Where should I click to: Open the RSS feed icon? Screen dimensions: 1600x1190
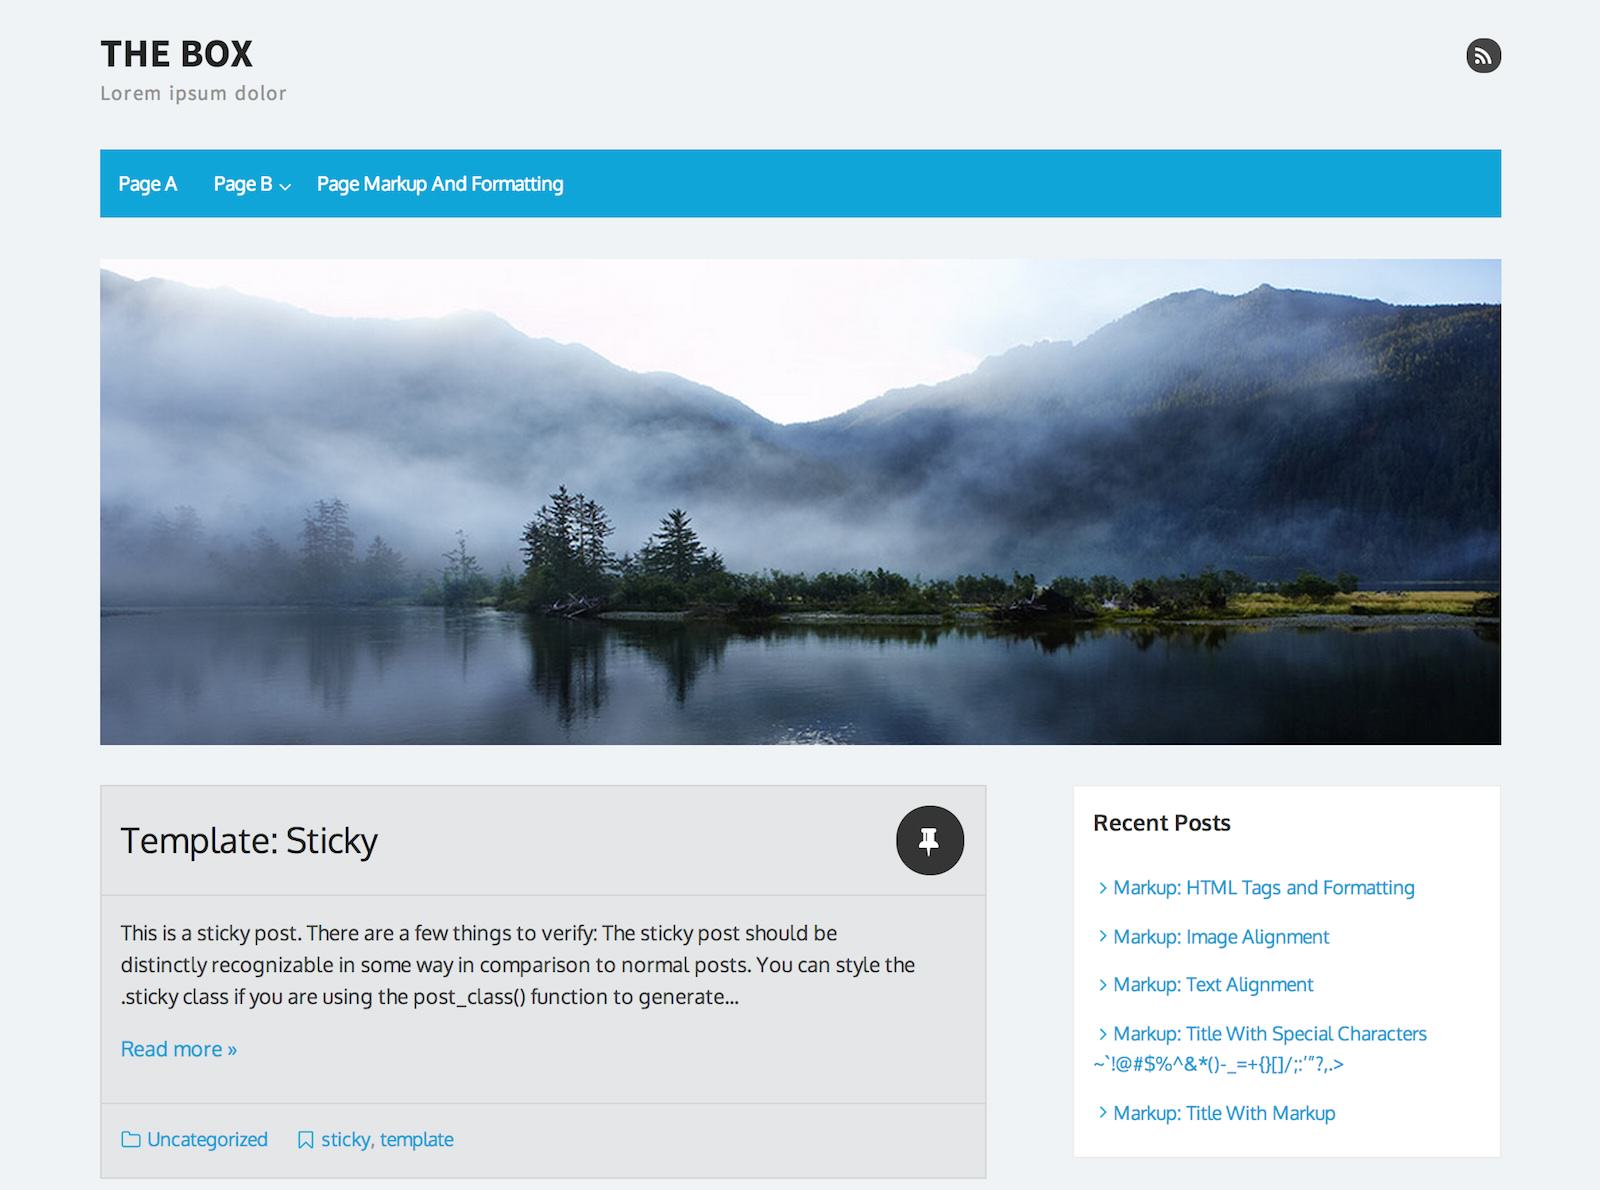[1483, 55]
